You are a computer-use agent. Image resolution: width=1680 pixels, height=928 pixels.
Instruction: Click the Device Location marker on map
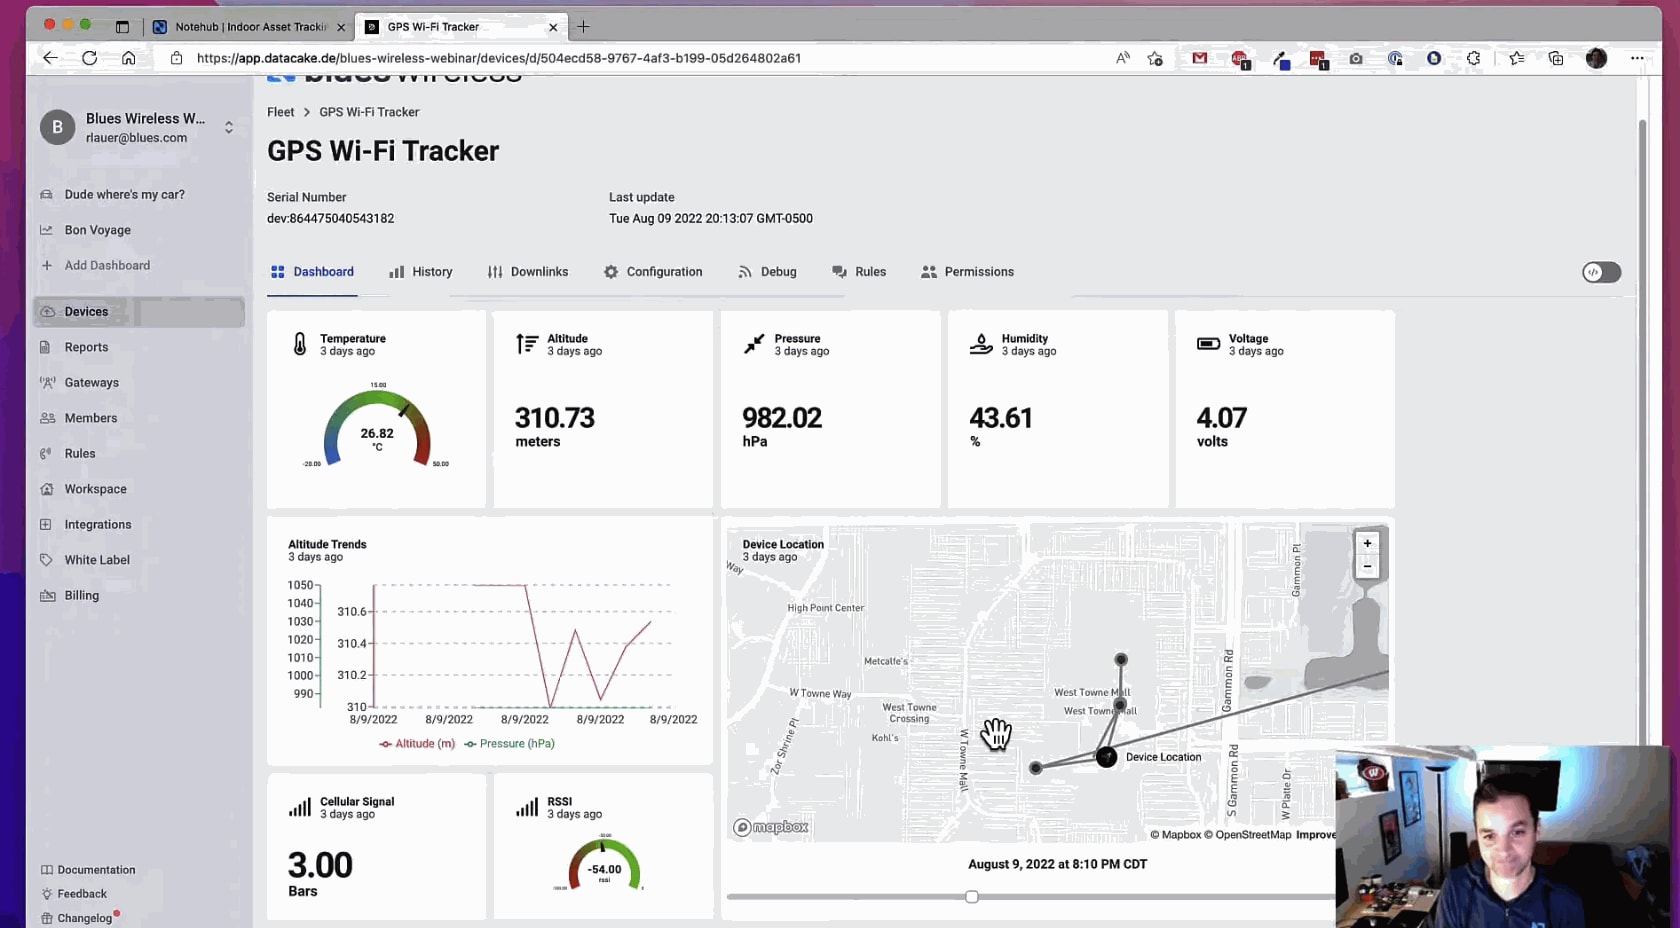[1106, 757]
